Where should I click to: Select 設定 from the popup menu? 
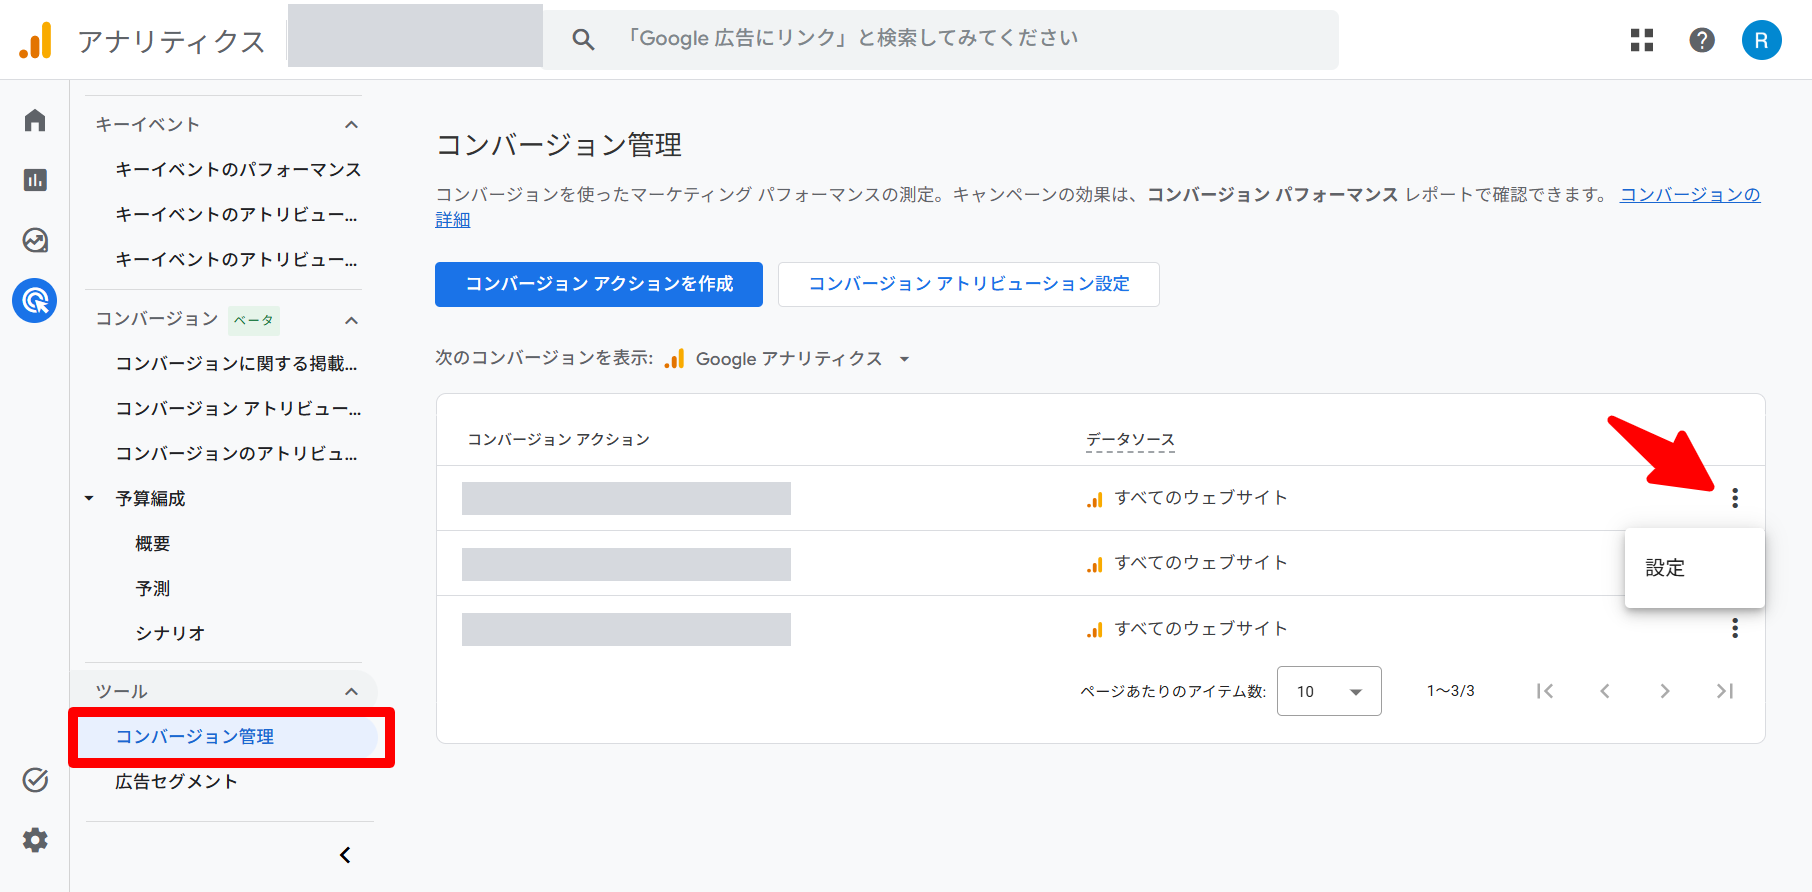1694,568
